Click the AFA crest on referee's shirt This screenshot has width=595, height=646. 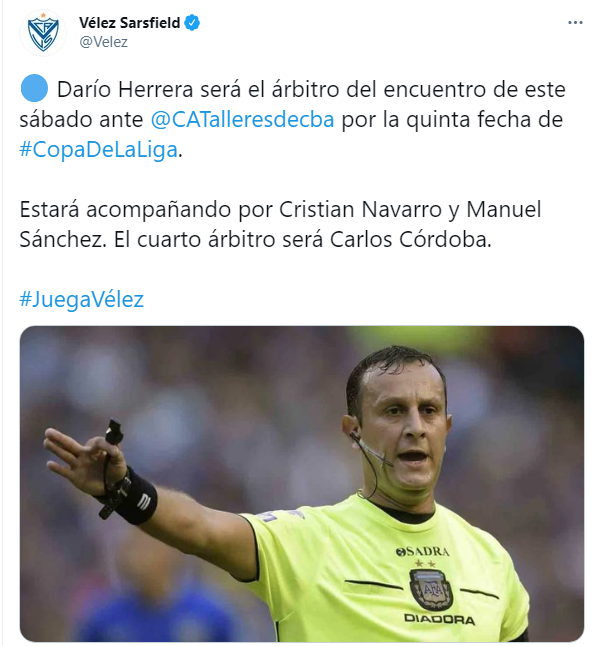(x=431, y=590)
